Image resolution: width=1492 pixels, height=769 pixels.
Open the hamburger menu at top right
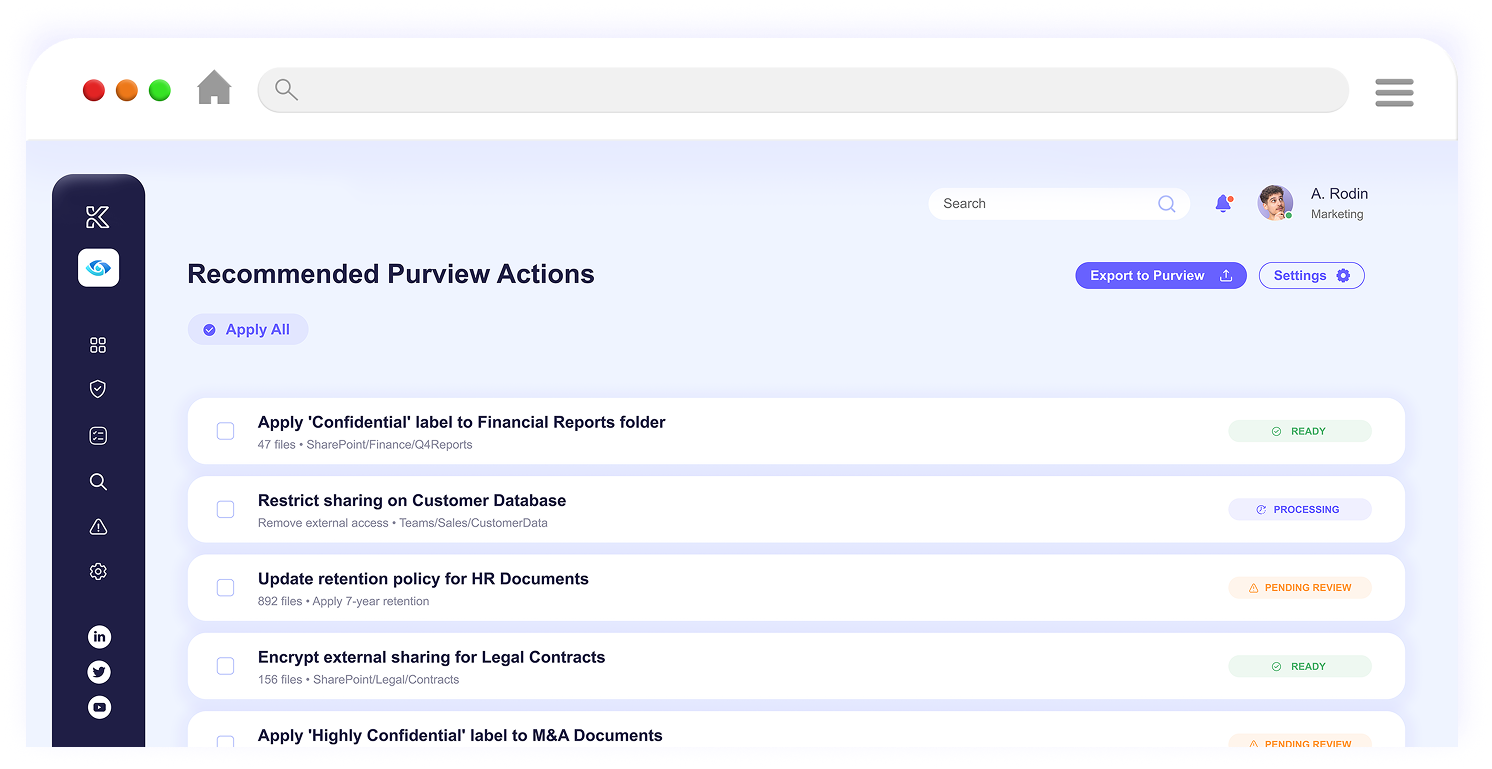(x=1393, y=92)
